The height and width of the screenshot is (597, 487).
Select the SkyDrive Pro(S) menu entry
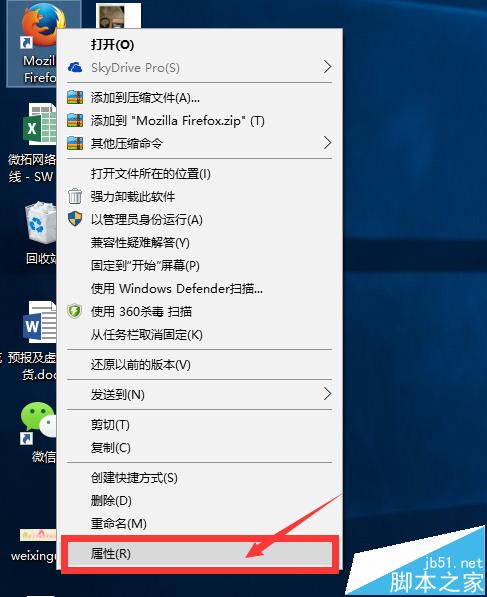pyautogui.click(x=200, y=67)
